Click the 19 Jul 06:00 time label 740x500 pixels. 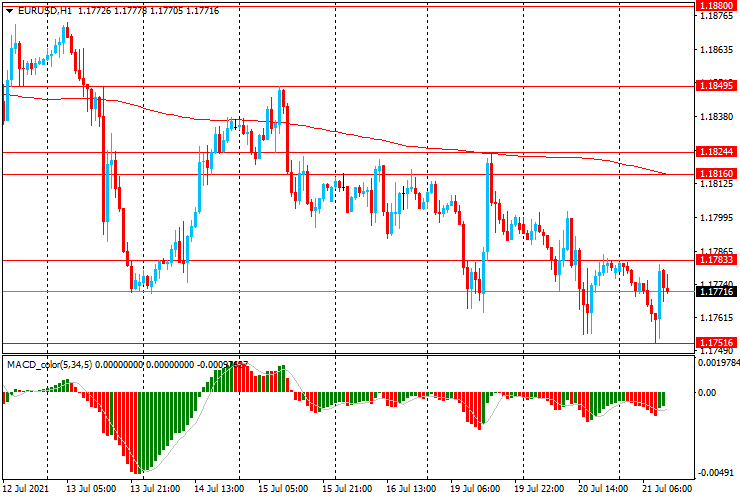coord(475,488)
